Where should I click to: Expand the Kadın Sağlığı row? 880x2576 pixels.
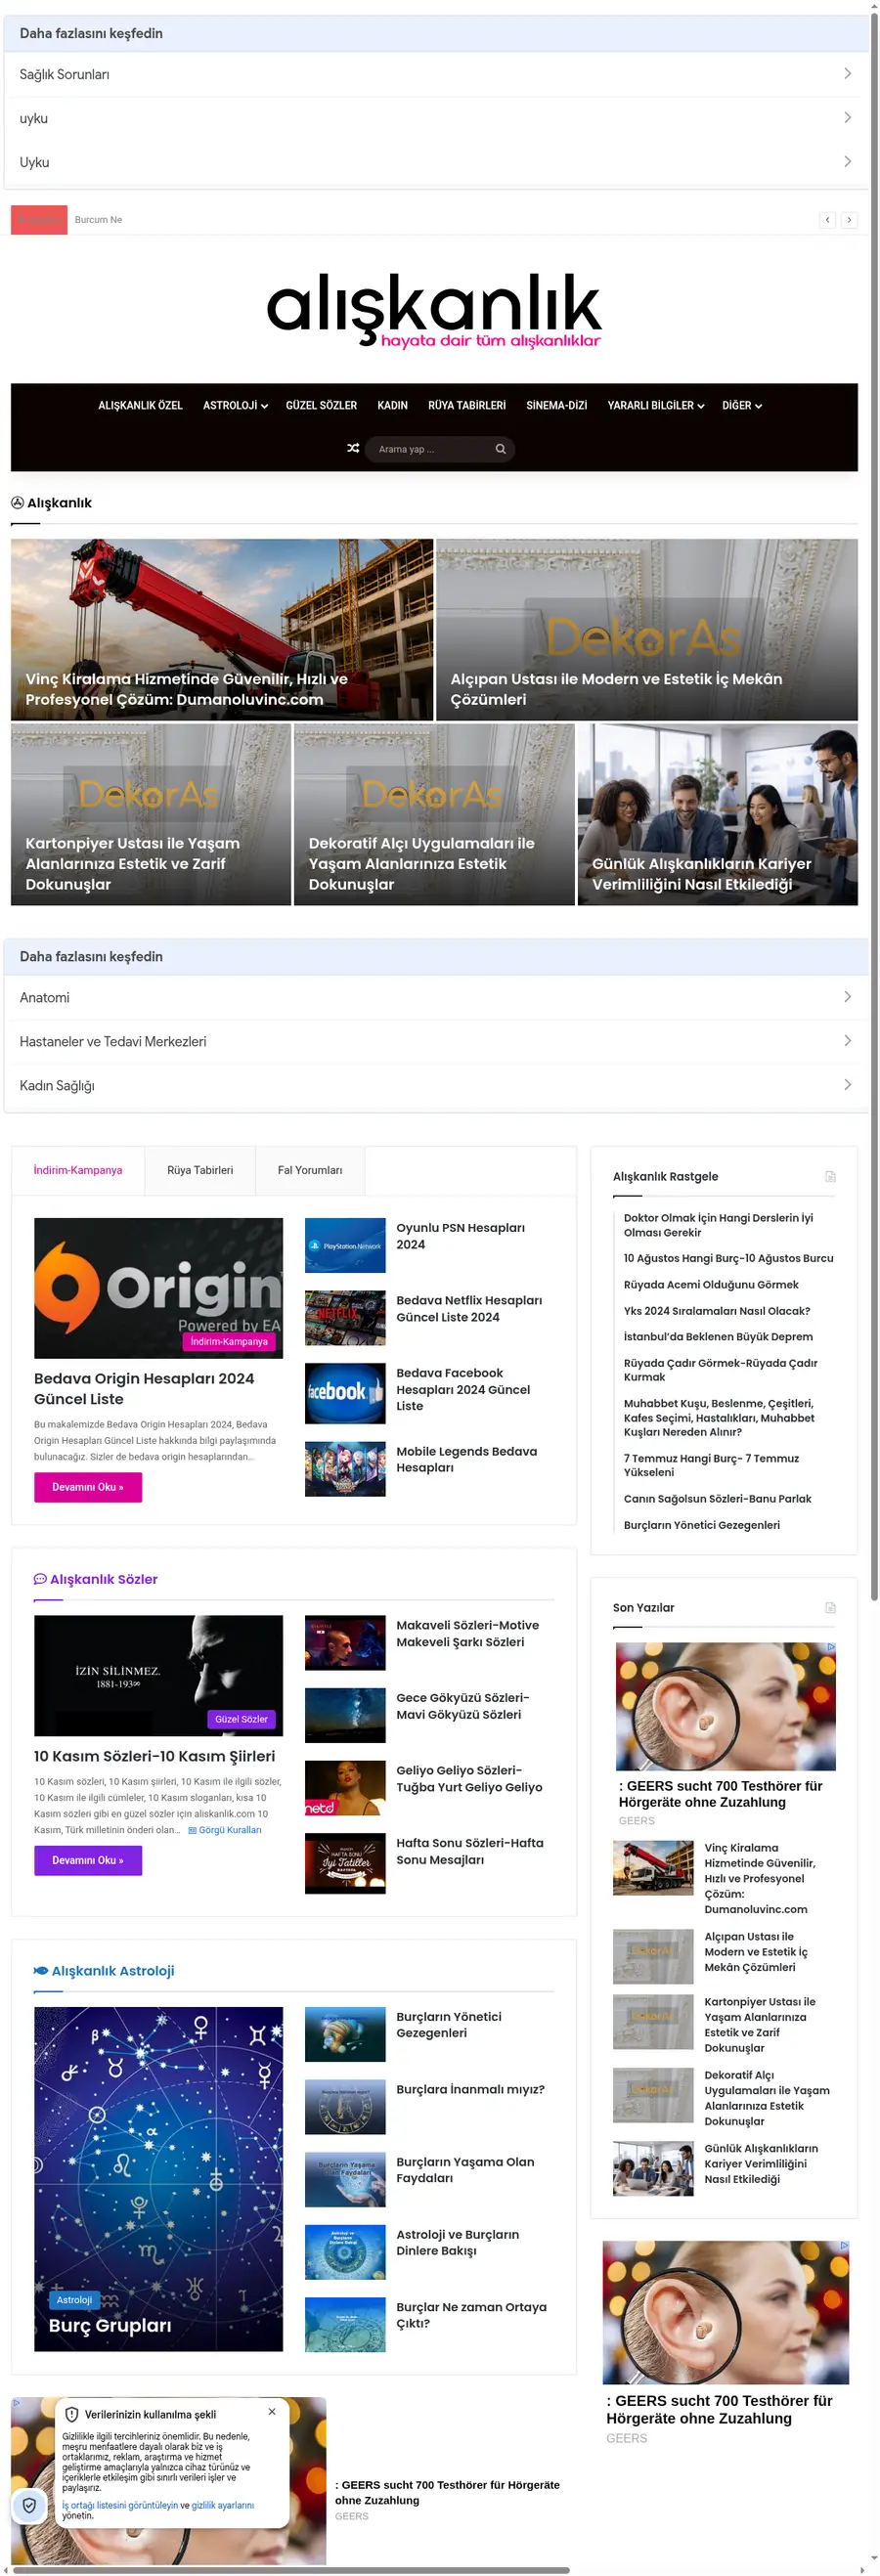pos(435,1085)
